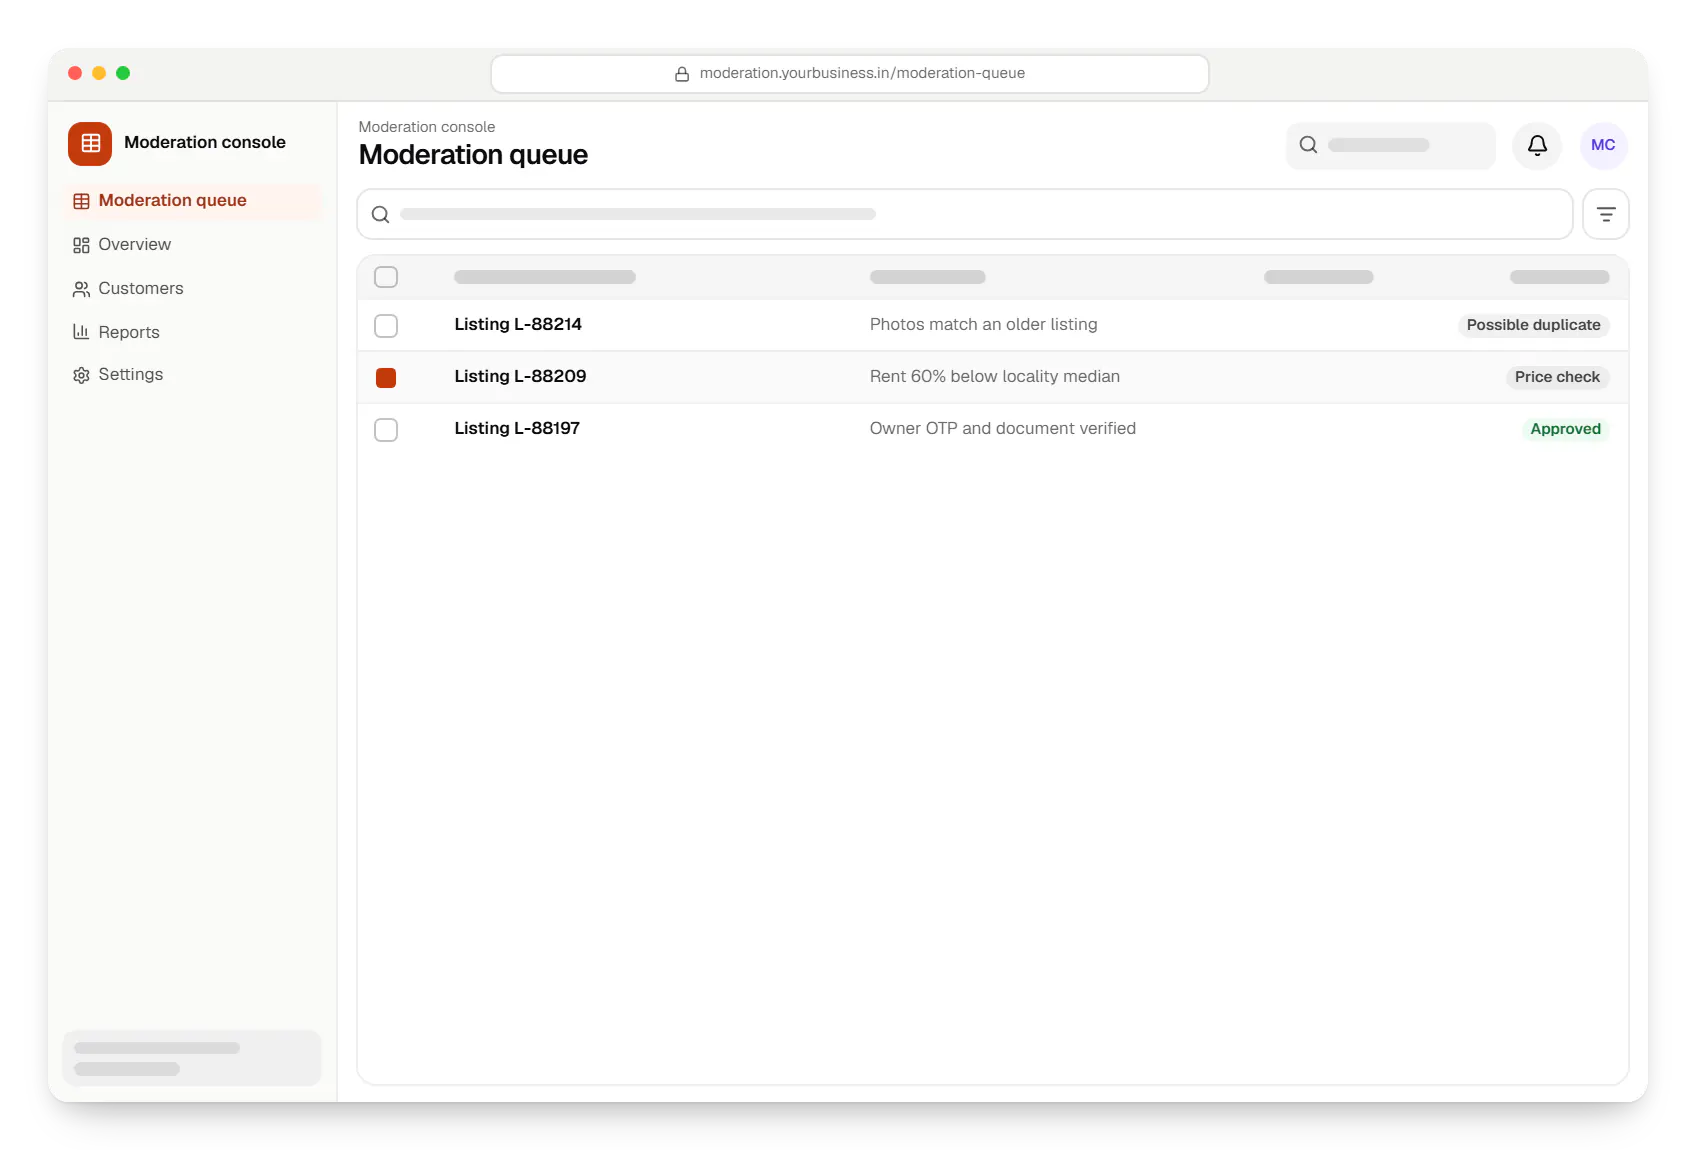Click the magnifier icon in the queue search bar
The width and height of the screenshot is (1696, 1150).
[x=380, y=214]
